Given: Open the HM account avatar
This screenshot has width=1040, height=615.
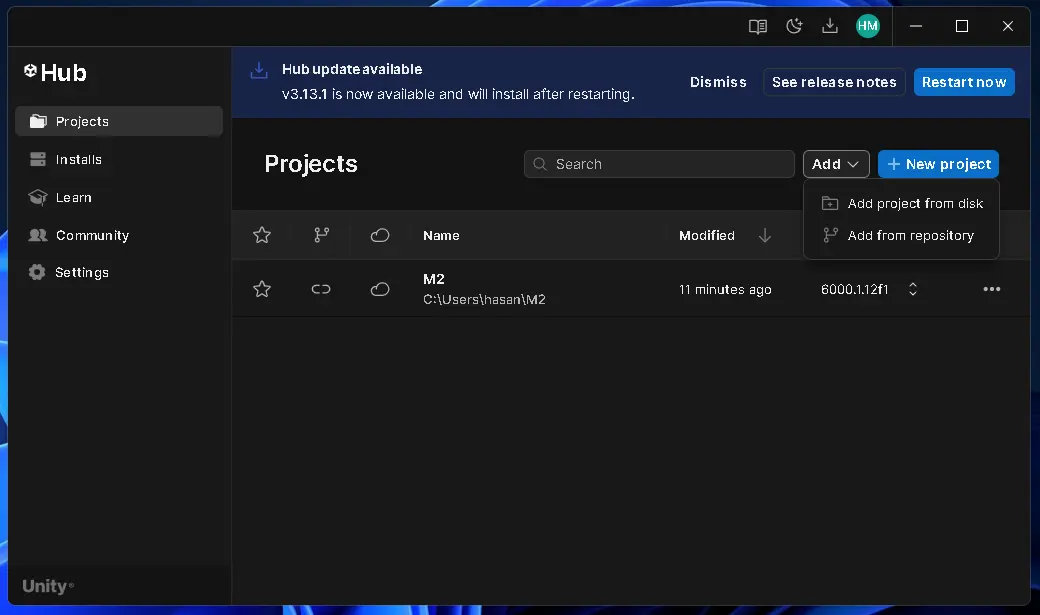Looking at the screenshot, I should [868, 26].
